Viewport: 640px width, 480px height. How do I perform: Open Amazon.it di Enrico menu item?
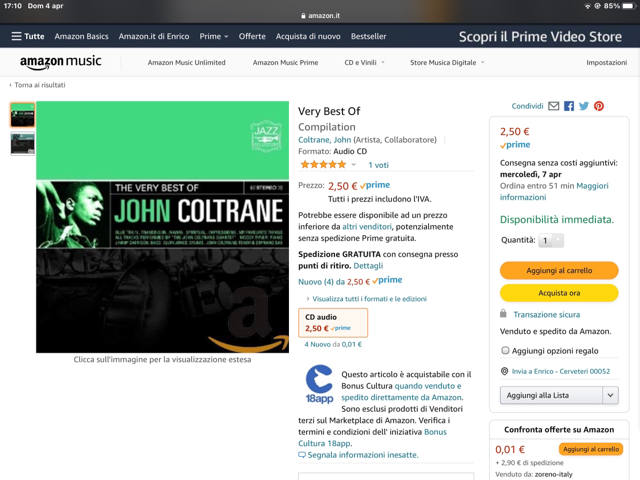154,36
